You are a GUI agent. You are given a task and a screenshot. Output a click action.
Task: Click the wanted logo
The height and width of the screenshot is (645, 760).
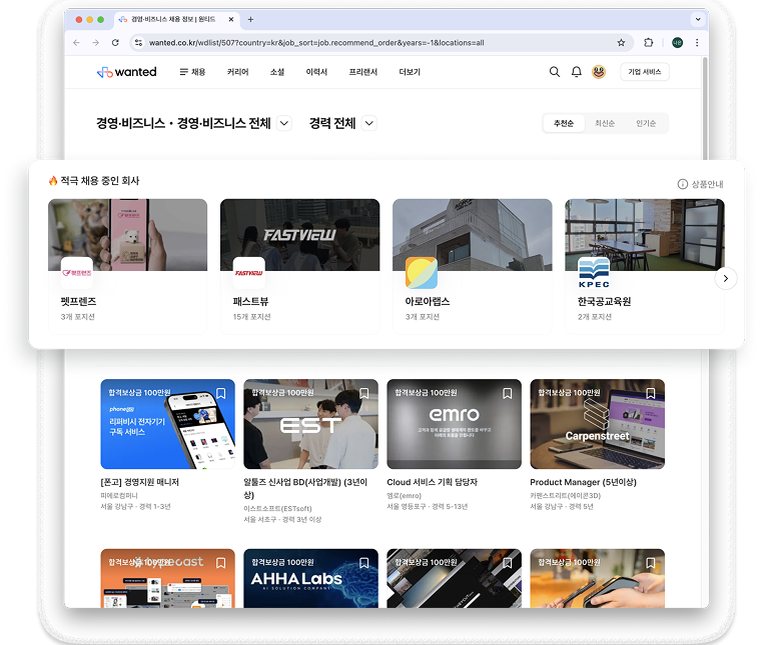(x=127, y=72)
